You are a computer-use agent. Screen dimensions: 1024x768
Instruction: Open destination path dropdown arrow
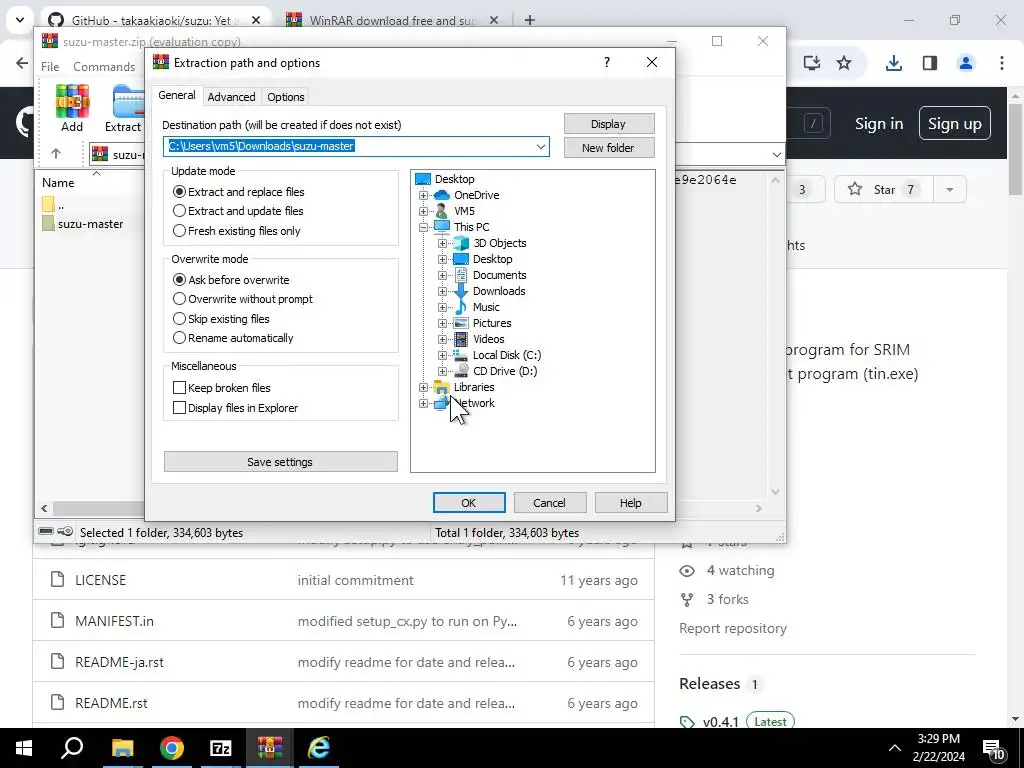(x=541, y=146)
